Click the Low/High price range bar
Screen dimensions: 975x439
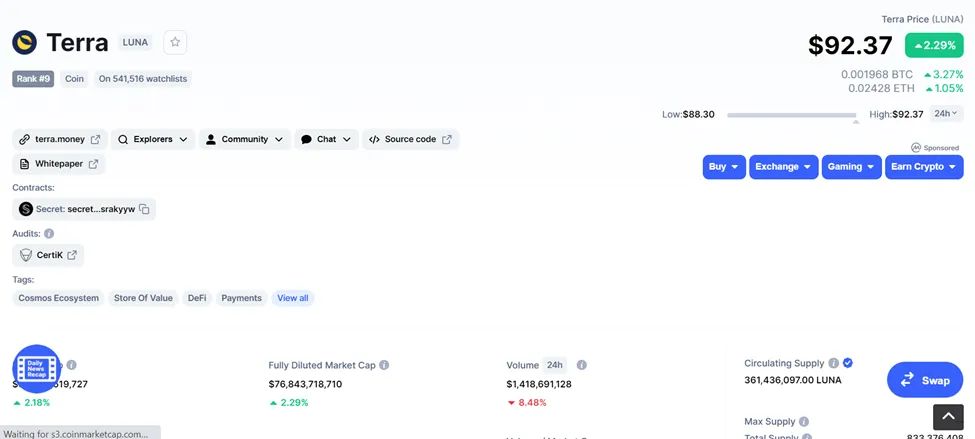(792, 115)
